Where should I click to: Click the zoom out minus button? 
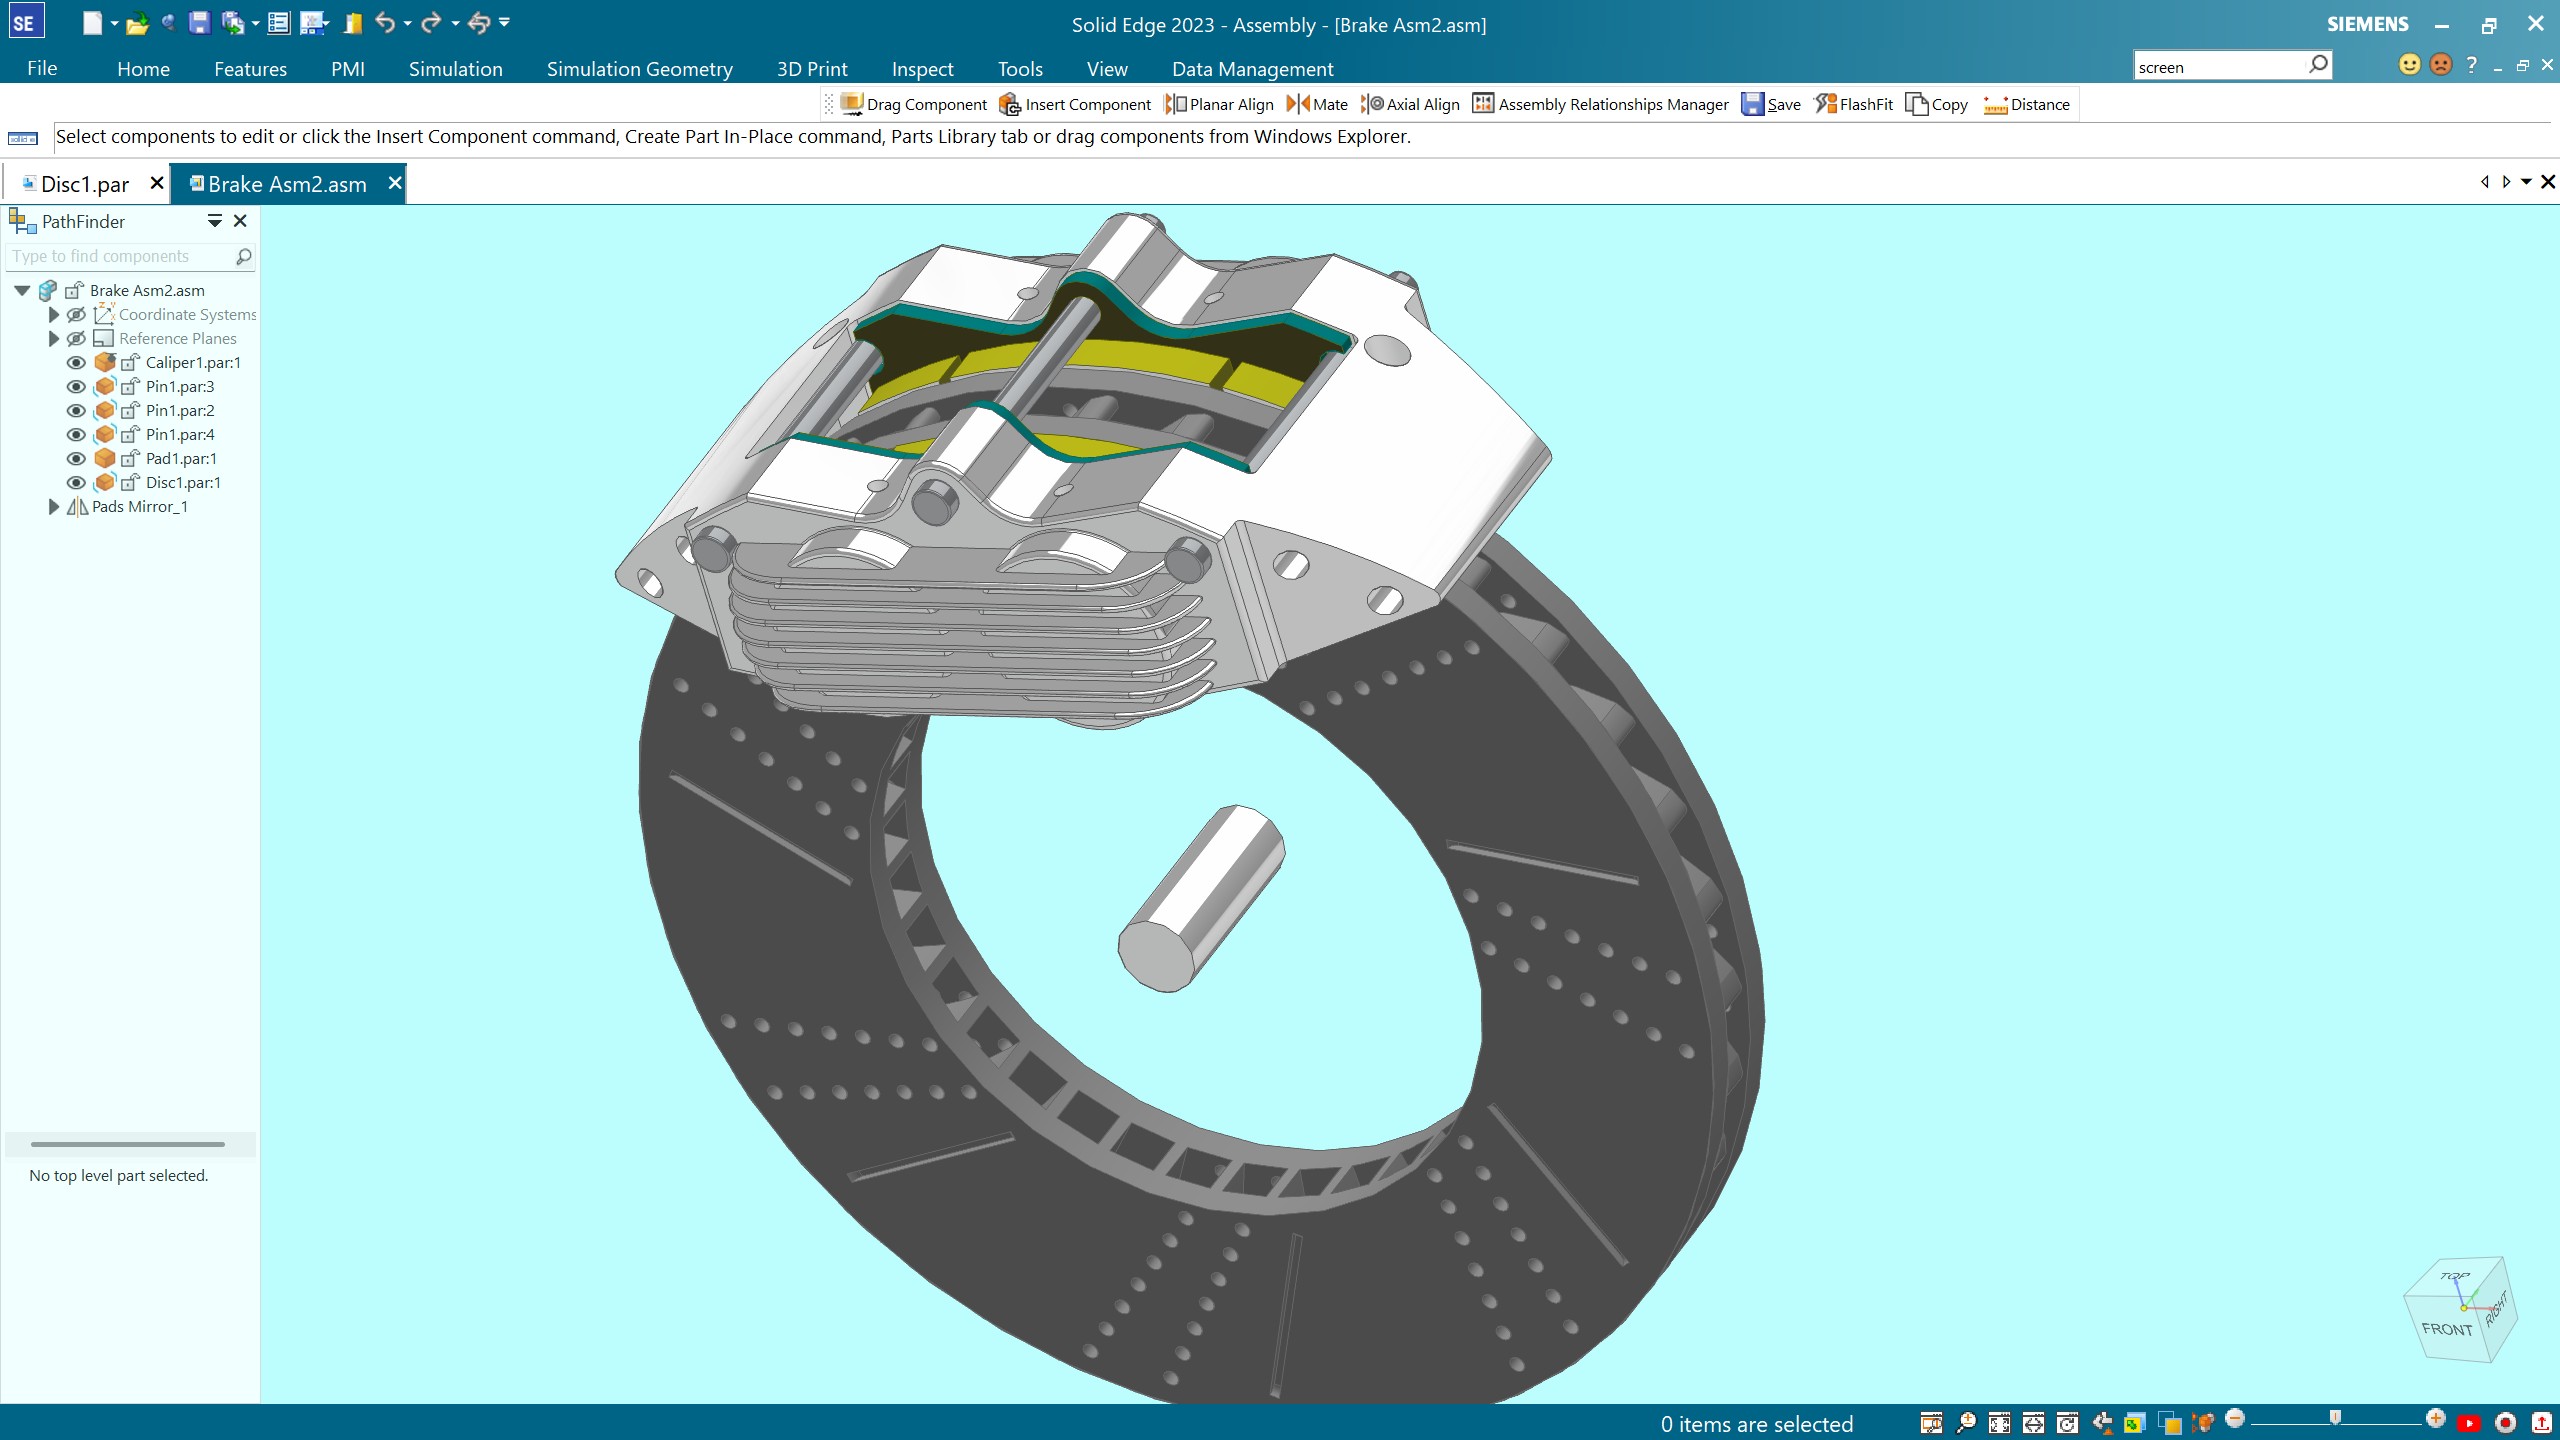click(2235, 1418)
